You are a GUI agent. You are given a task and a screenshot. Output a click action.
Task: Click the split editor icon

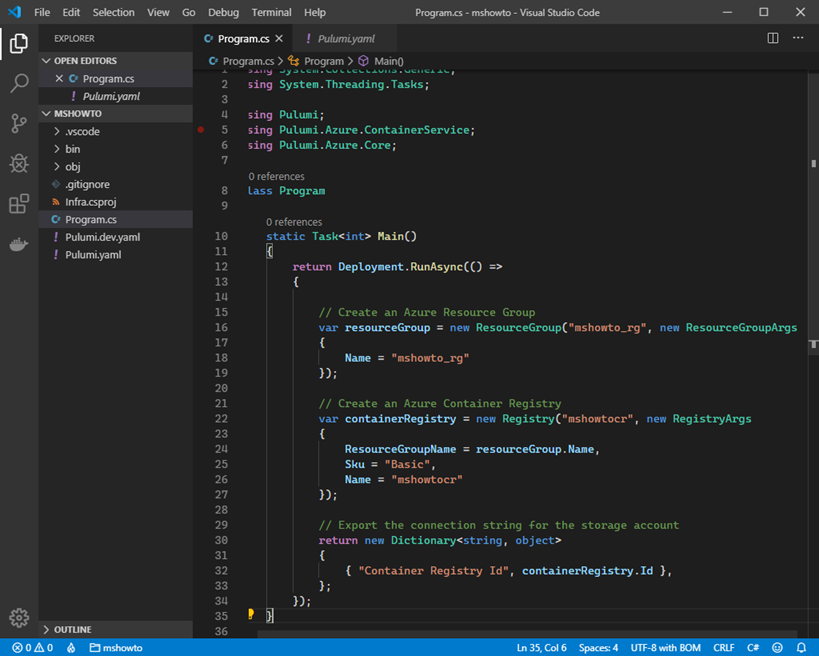773,38
